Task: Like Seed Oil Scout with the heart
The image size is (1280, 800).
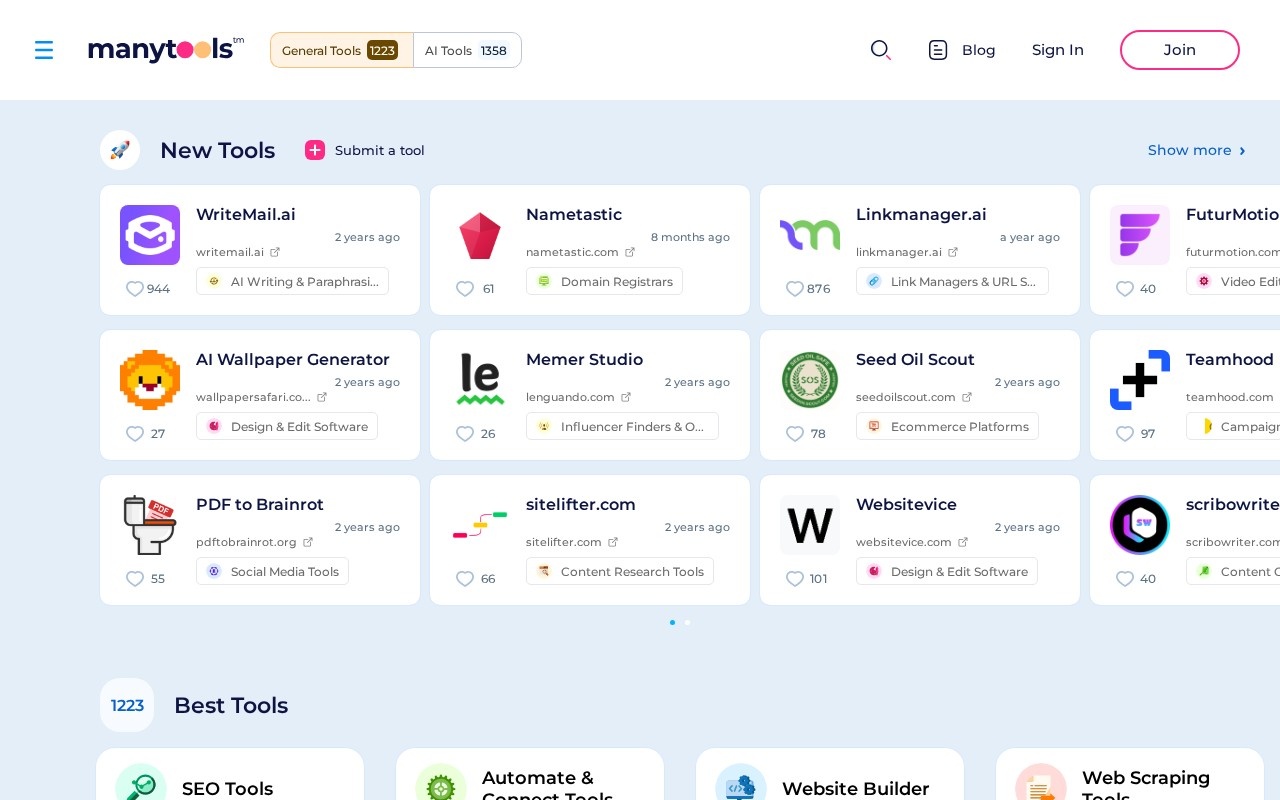Action: 795,434
